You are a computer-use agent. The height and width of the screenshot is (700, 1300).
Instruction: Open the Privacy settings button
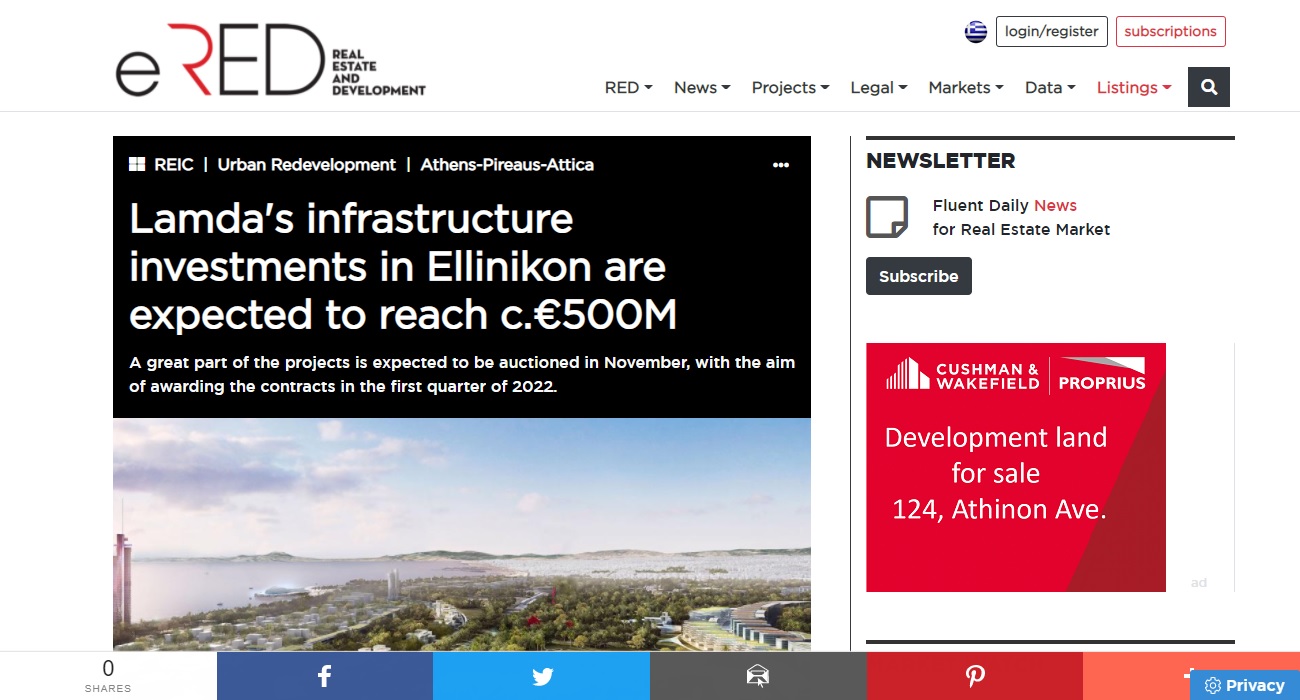pos(1245,685)
